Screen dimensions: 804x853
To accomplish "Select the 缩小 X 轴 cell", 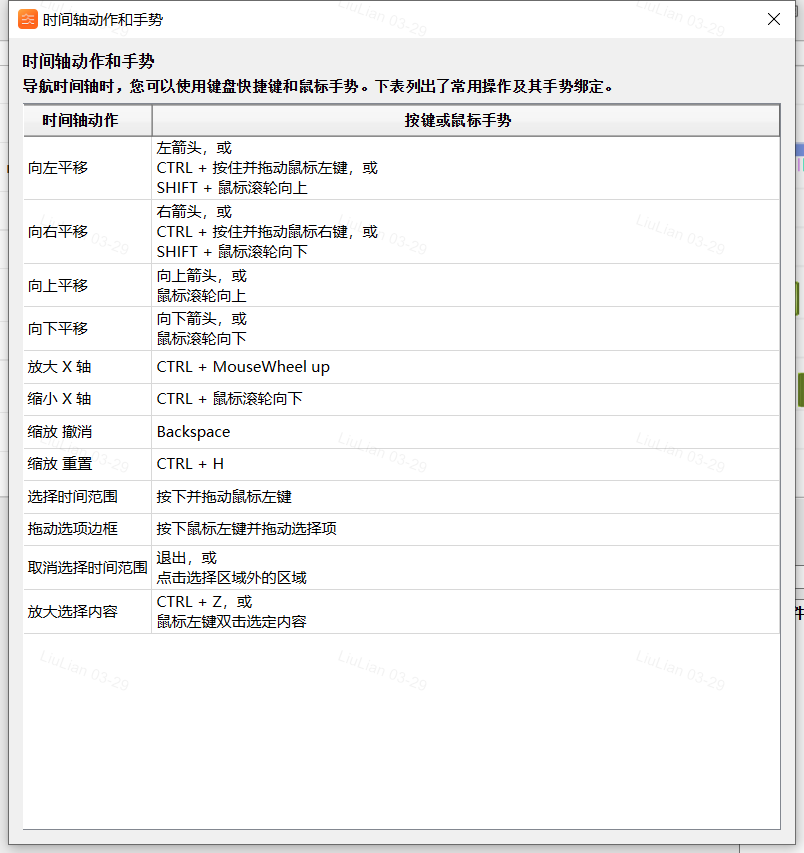I will [88, 399].
